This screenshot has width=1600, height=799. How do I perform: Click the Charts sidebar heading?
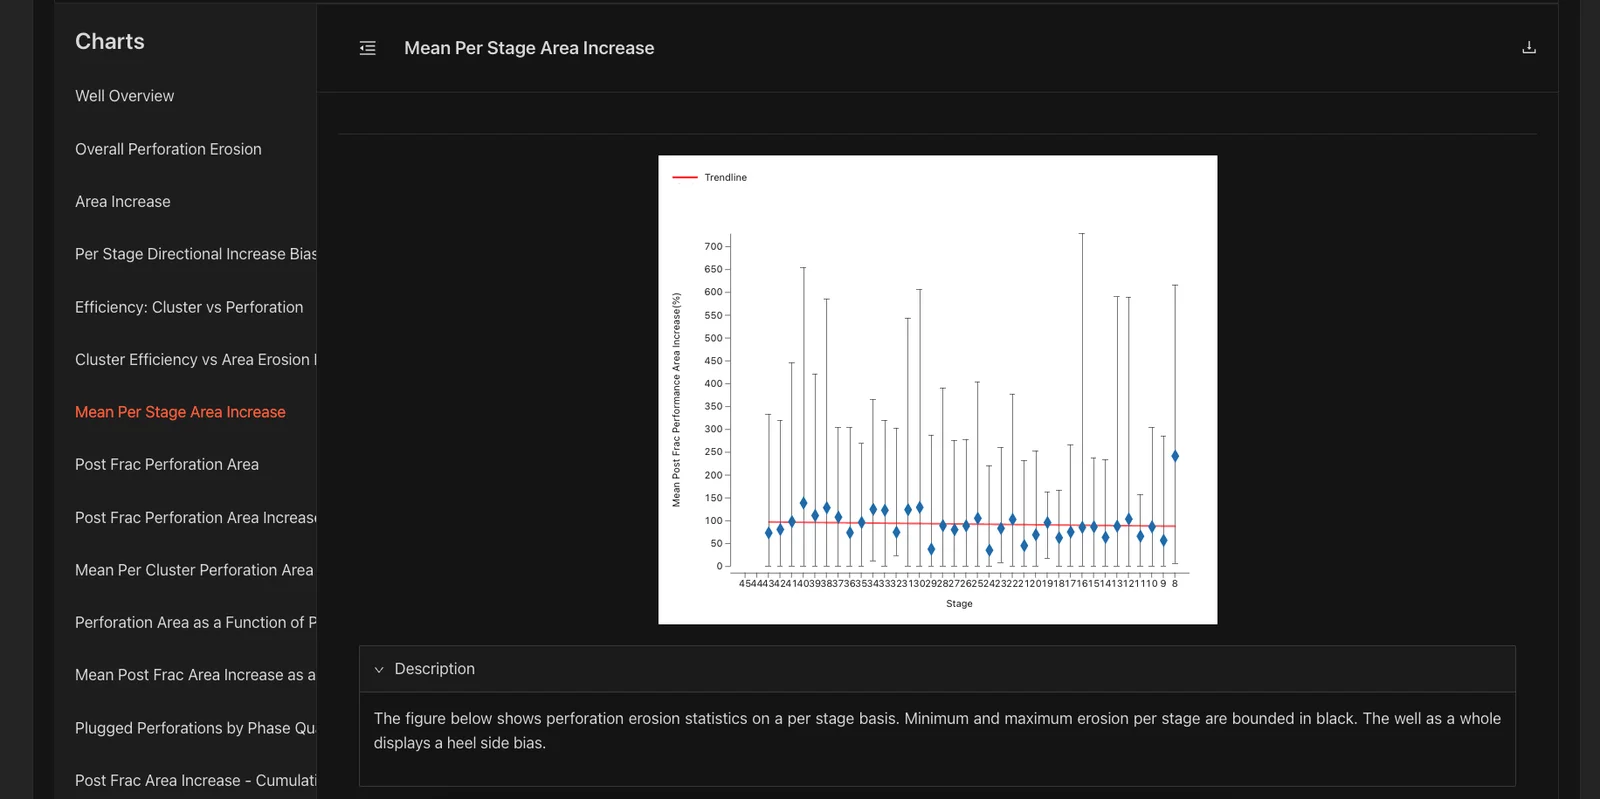pos(110,42)
